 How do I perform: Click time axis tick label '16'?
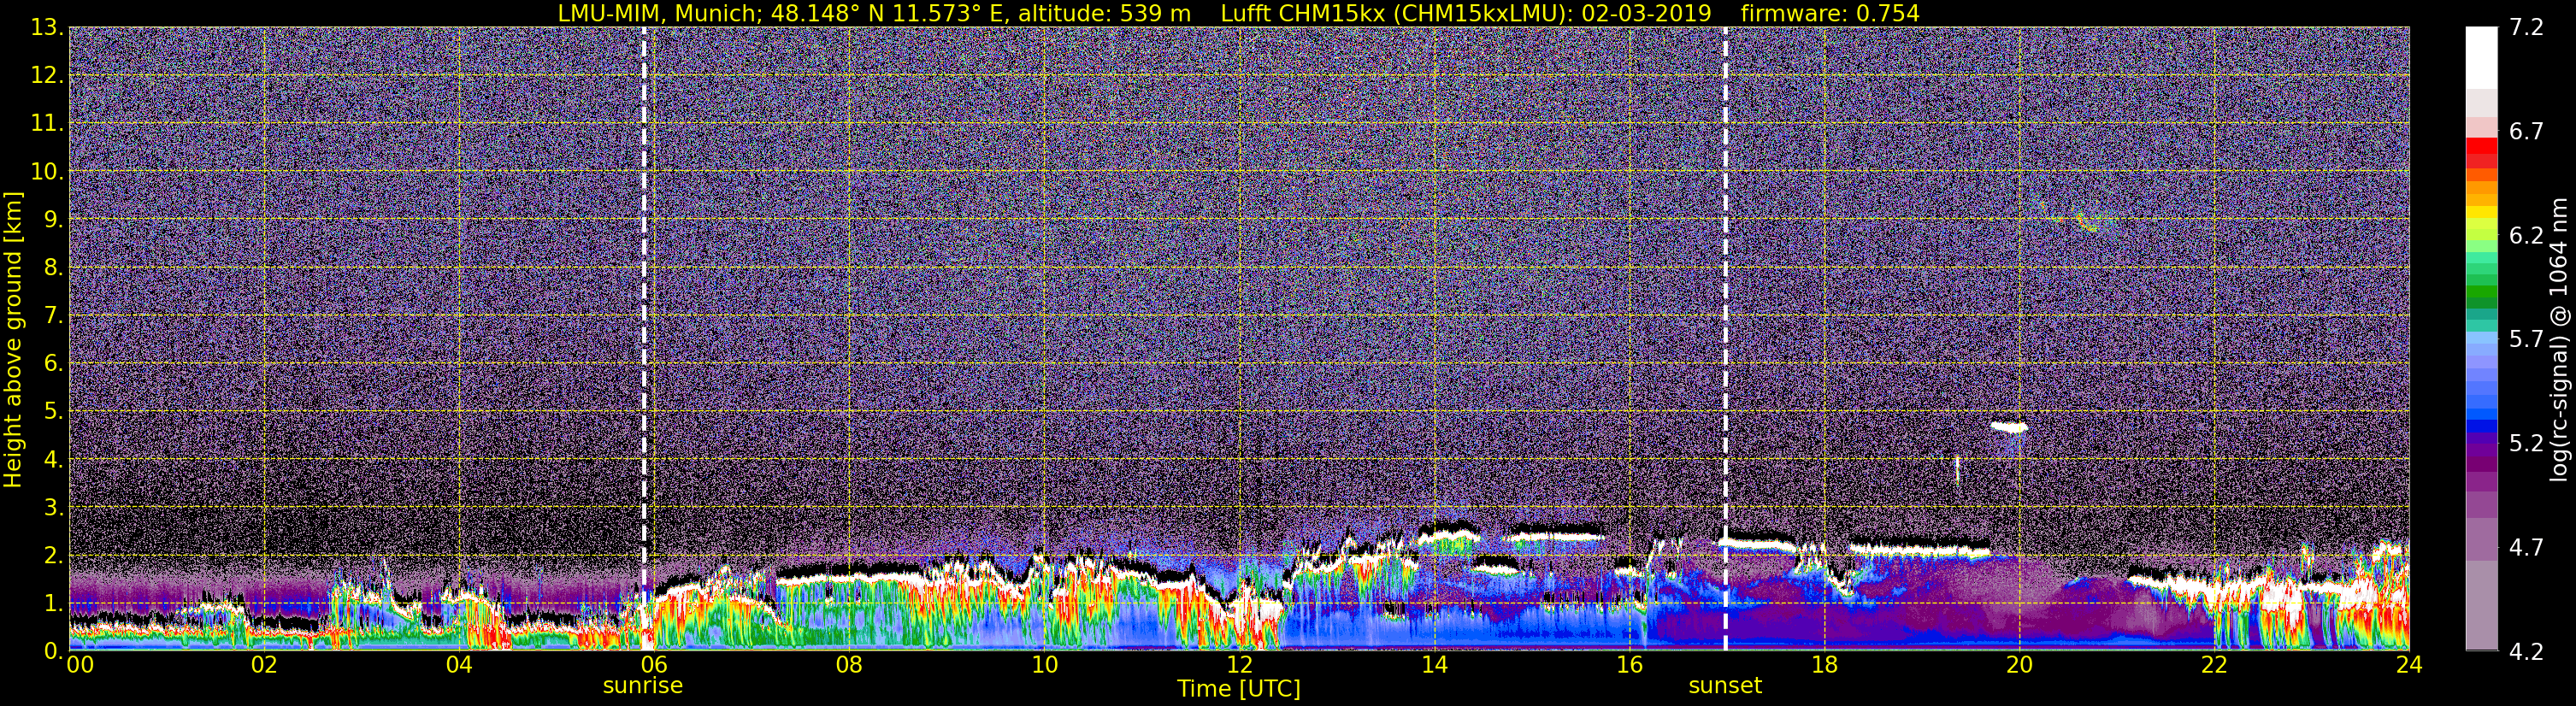1629,666
